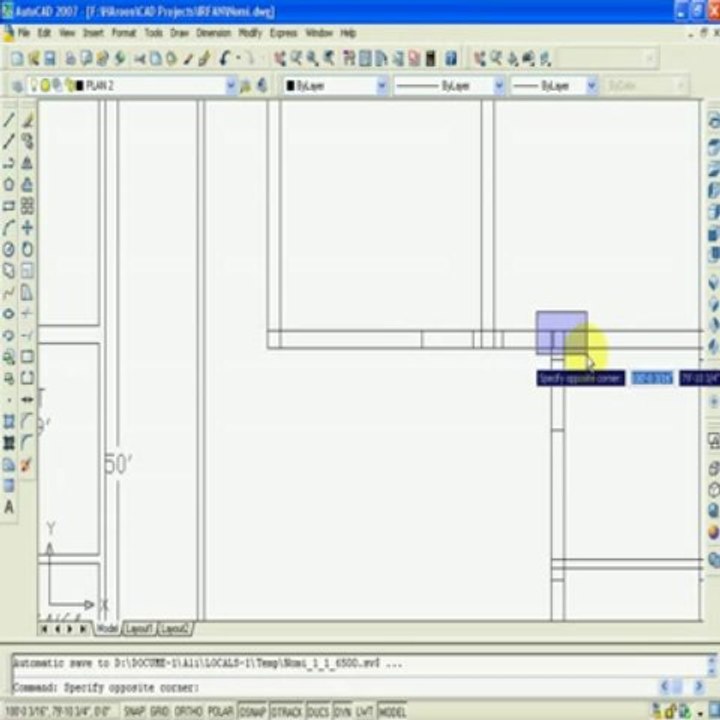Screen dimensions: 720x720
Task: Click black ByLayer color swatch
Action: pyautogui.click(x=290, y=86)
